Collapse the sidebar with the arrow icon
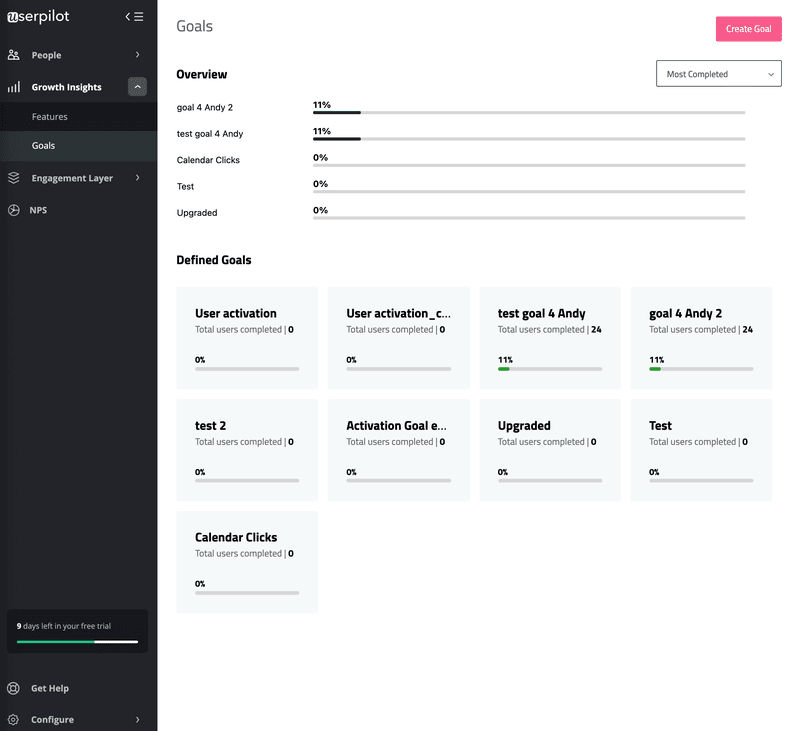800x731 pixels. tap(127, 16)
